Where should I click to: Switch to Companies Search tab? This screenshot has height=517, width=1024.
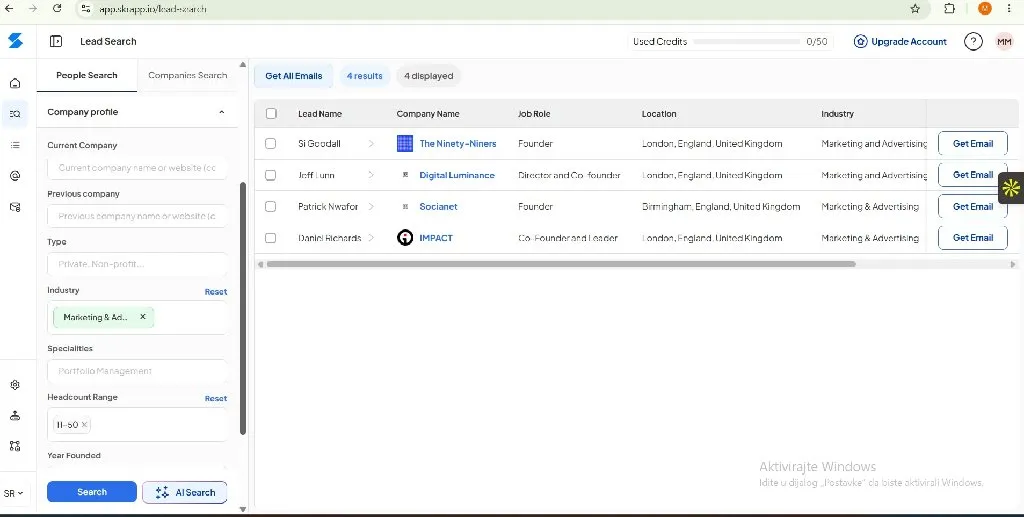click(187, 75)
